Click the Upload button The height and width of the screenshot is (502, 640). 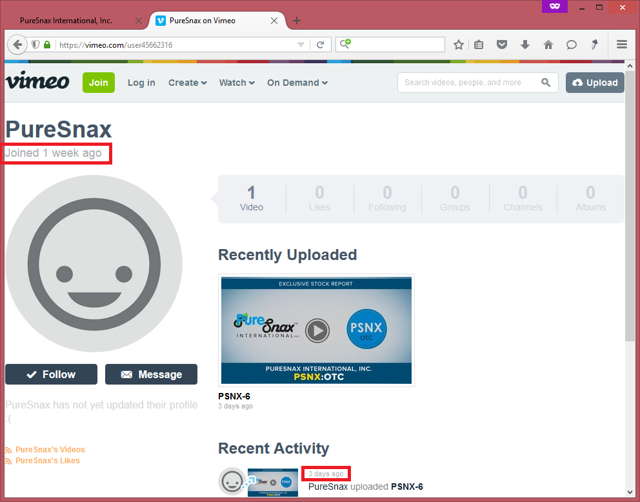[x=595, y=82]
